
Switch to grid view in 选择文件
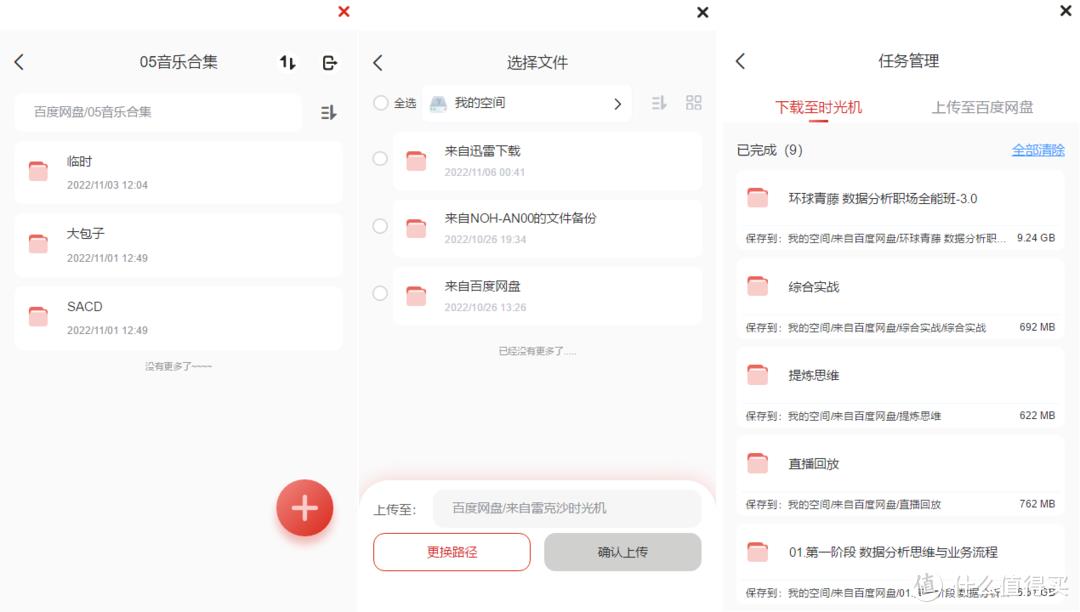pyautogui.click(x=693, y=103)
